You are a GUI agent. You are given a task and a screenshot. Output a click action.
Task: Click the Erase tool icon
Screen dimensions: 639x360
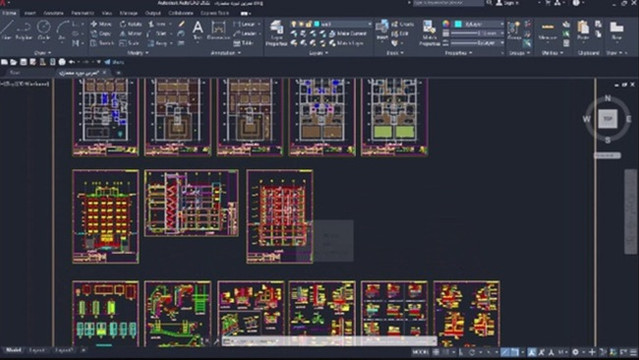coord(181,24)
